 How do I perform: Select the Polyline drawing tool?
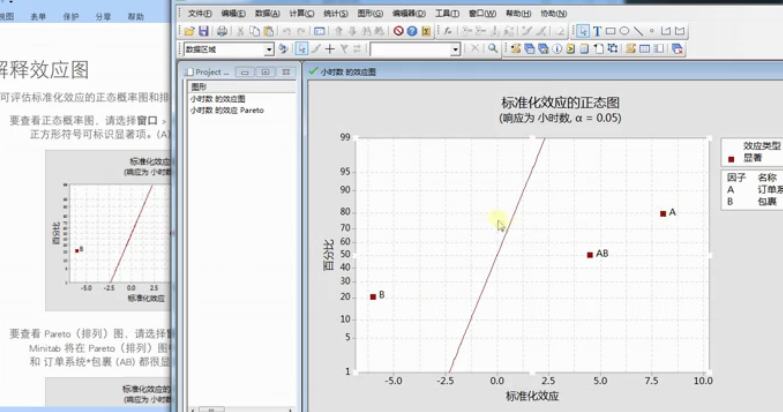point(666,31)
